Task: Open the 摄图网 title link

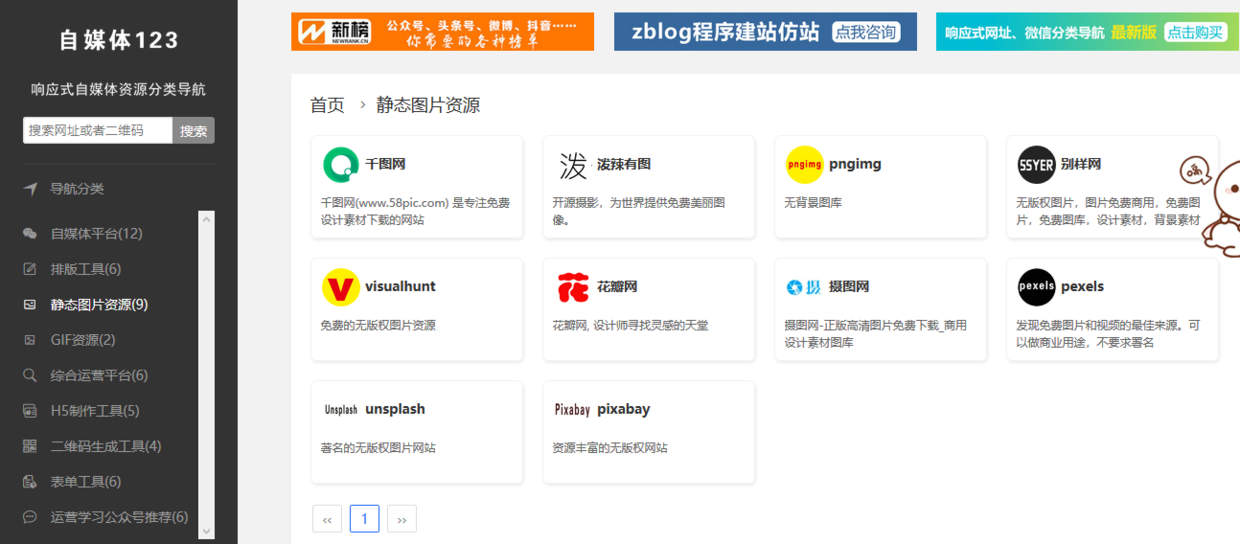Action: 849,286
